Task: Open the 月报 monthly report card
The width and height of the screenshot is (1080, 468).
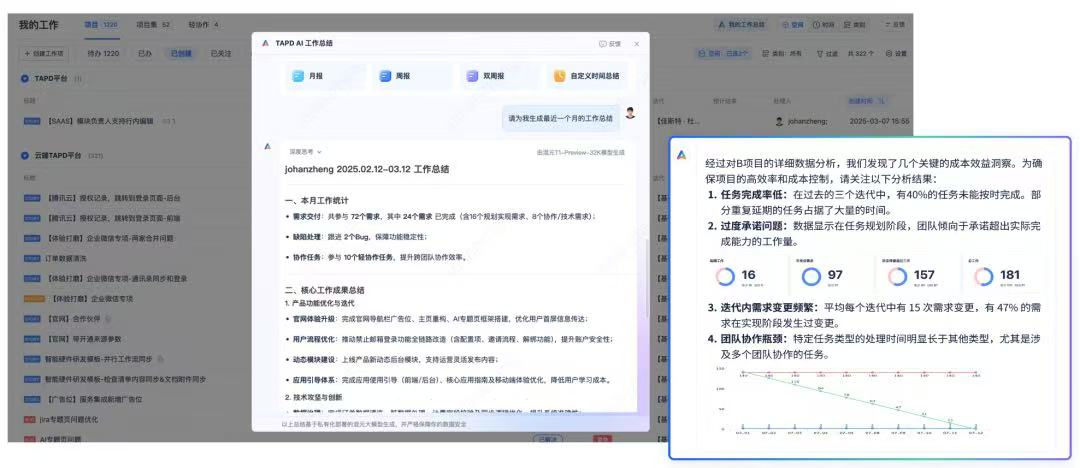Action: [326, 76]
